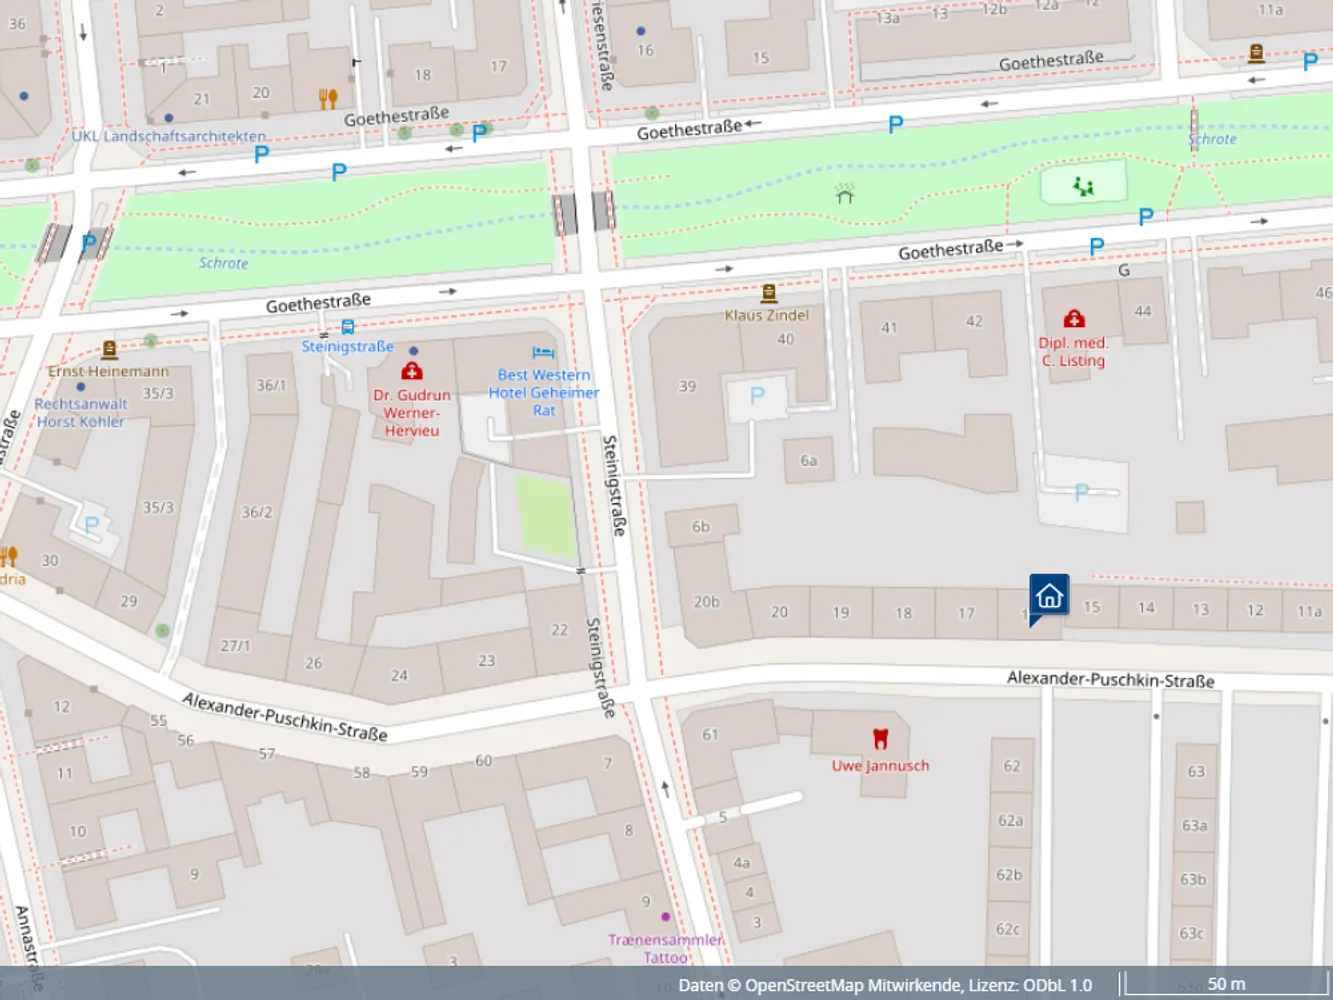Click the Klaus Zindel label

[767, 315]
